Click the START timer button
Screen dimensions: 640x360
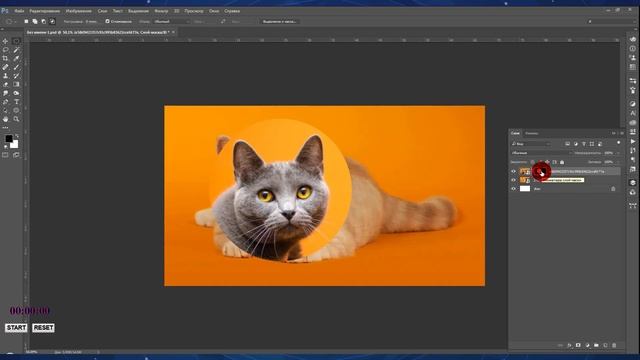pos(16,328)
